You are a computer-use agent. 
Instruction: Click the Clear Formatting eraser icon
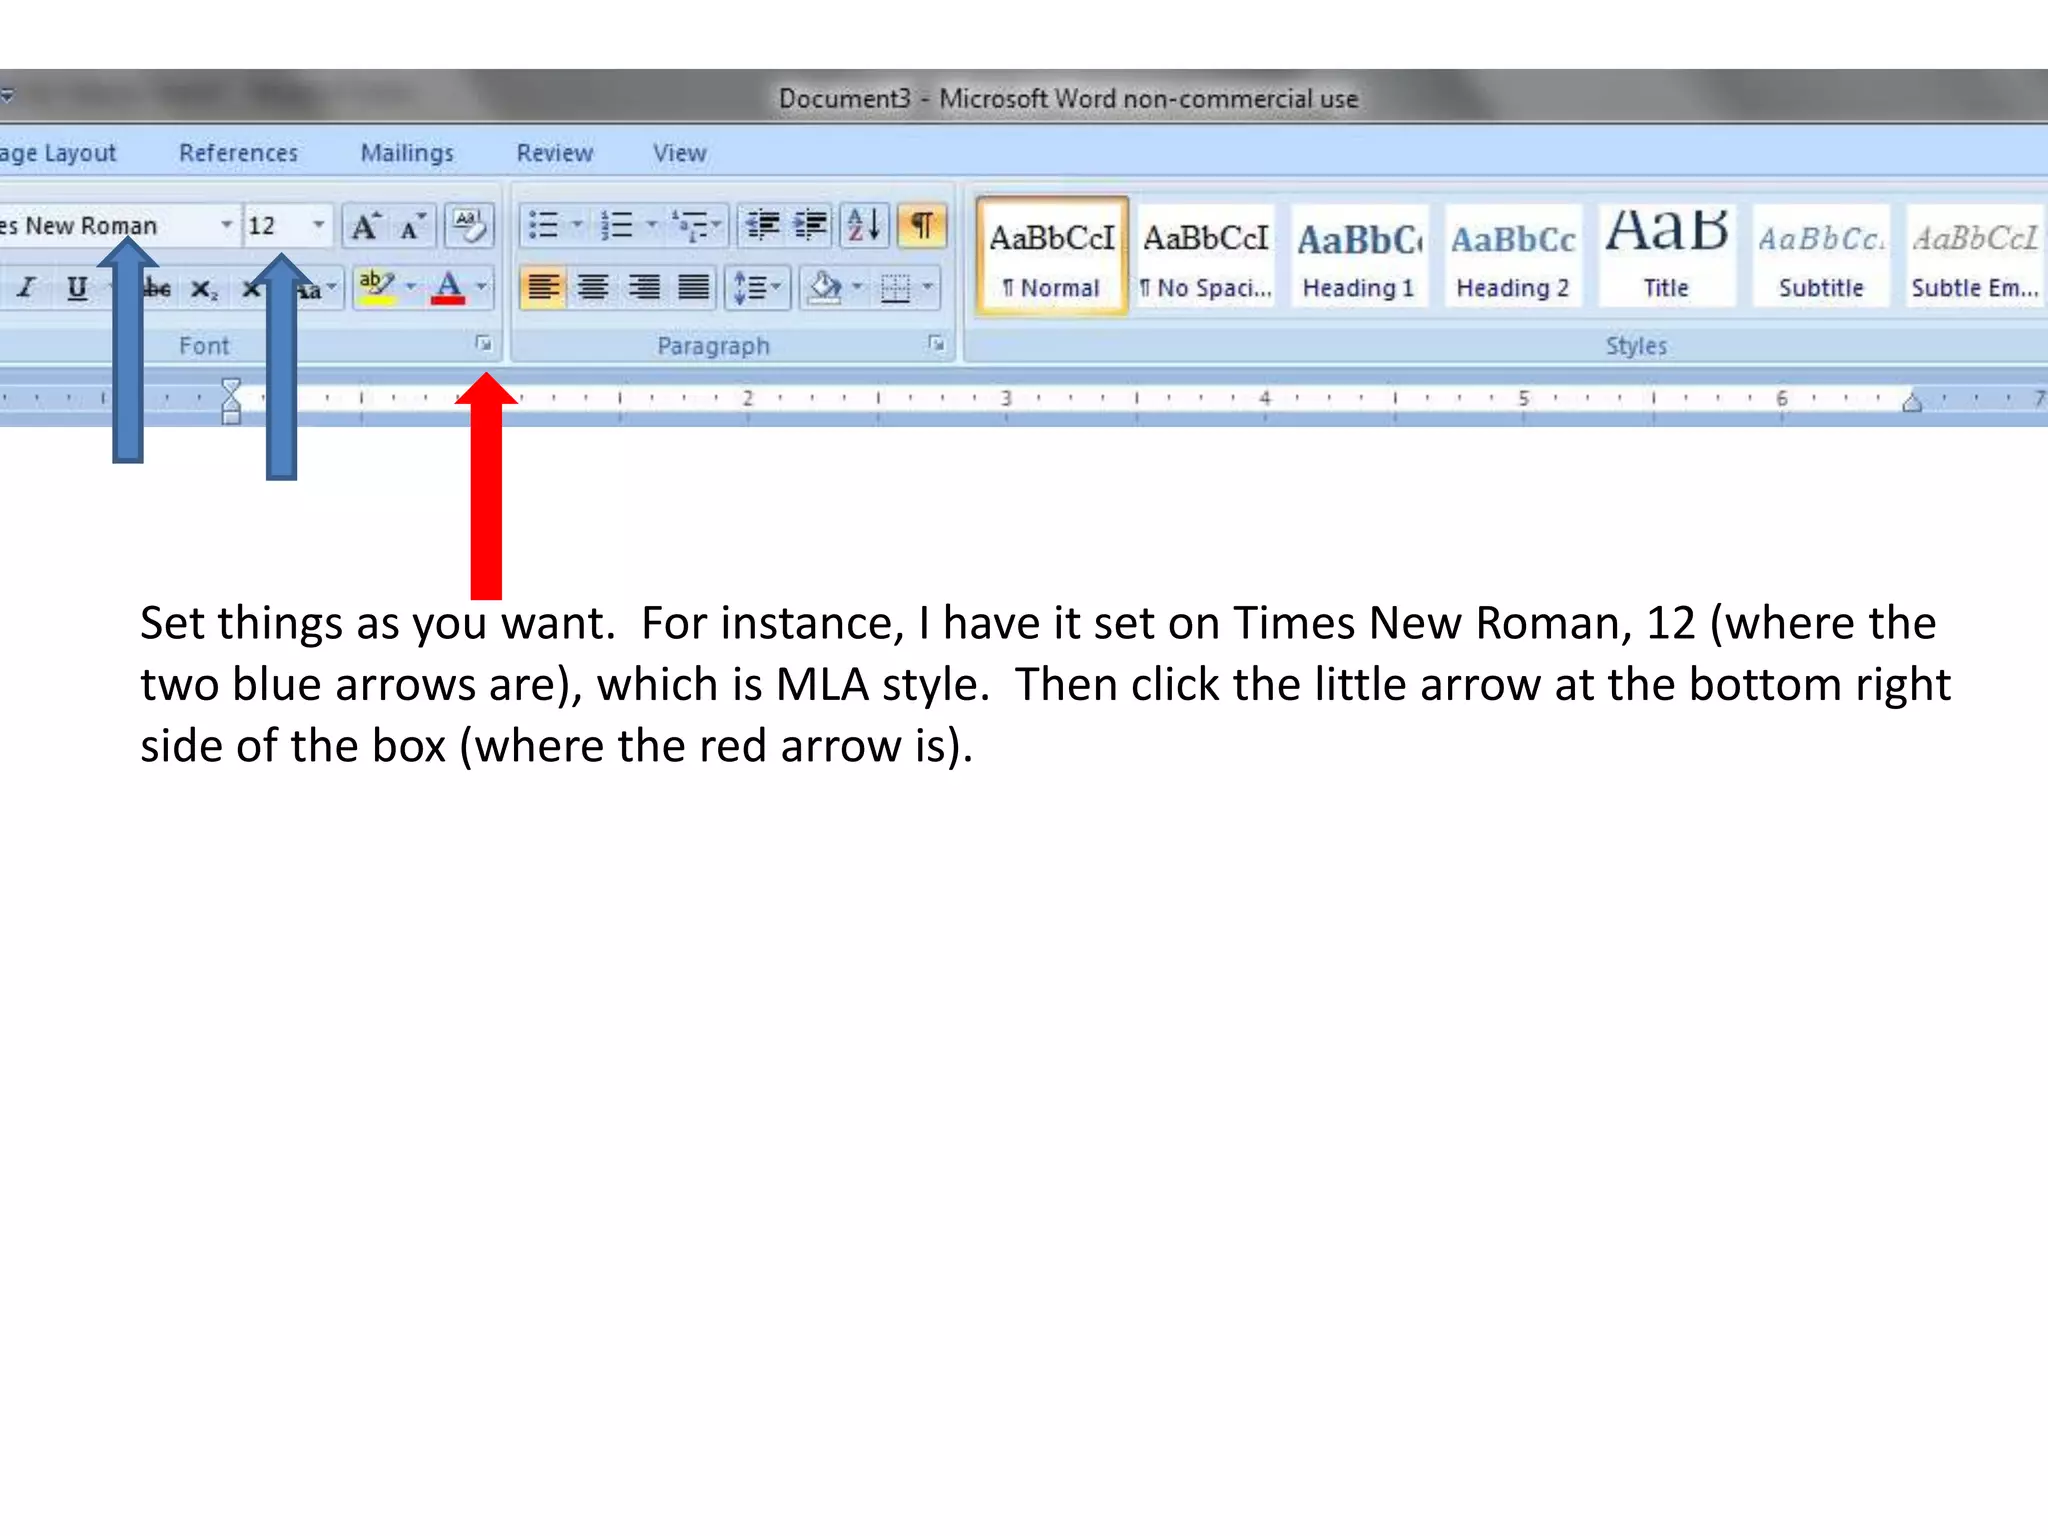(468, 227)
